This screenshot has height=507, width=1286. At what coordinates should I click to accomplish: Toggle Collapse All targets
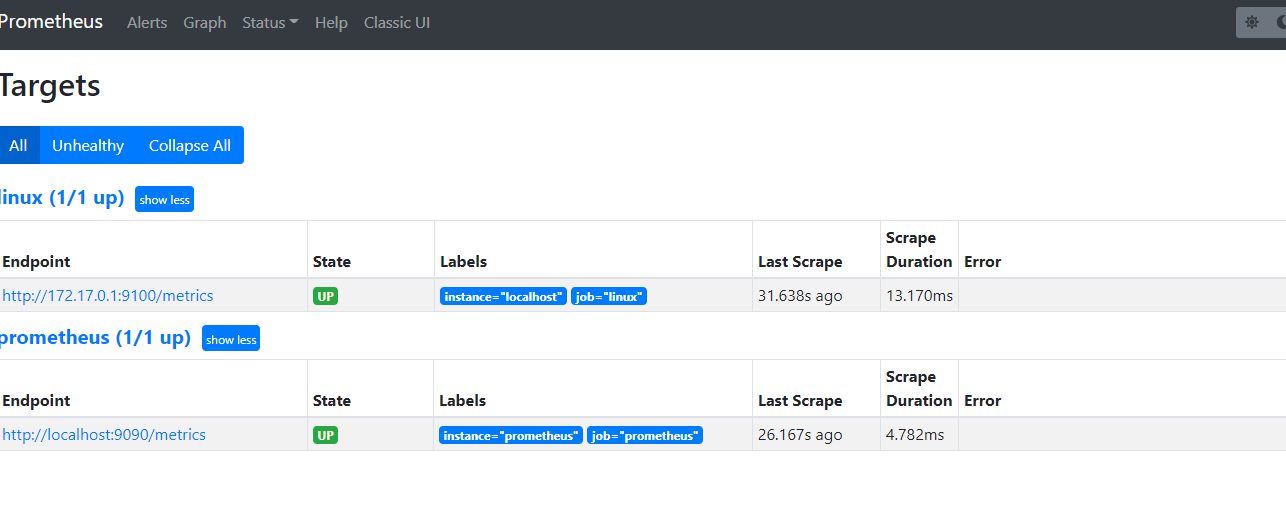point(190,145)
